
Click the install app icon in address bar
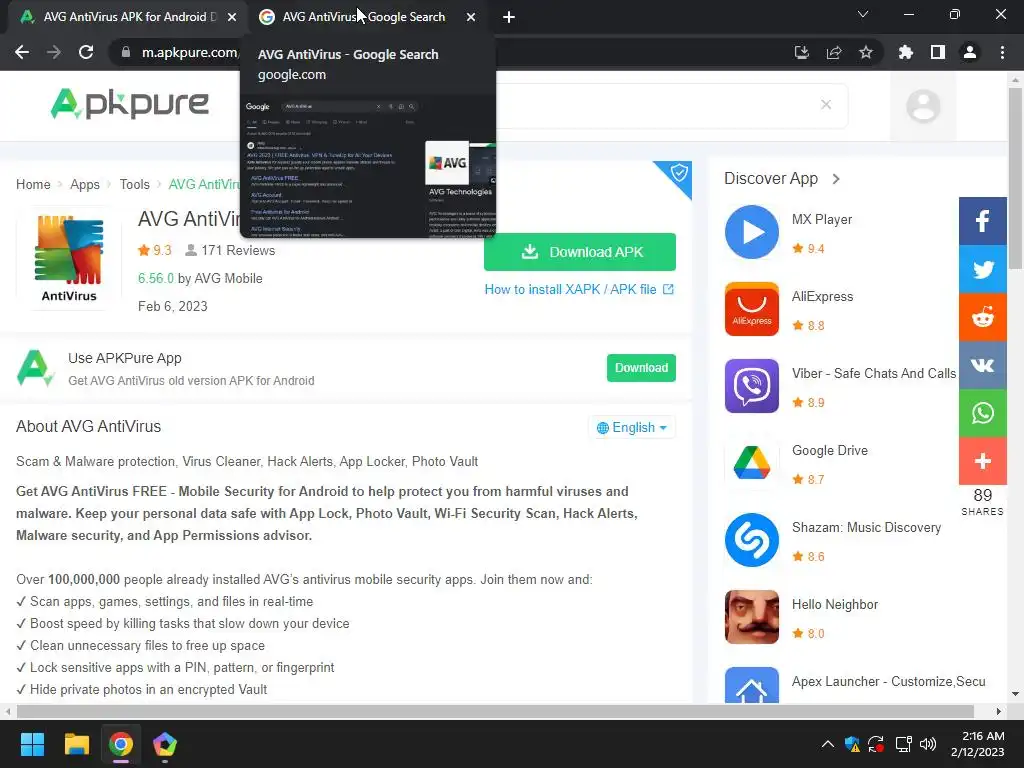pos(801,52)
